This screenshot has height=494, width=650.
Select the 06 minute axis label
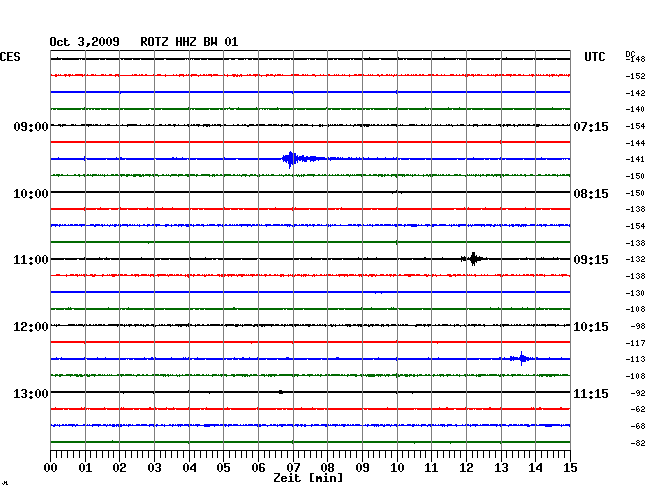click(x=258, y=468)
